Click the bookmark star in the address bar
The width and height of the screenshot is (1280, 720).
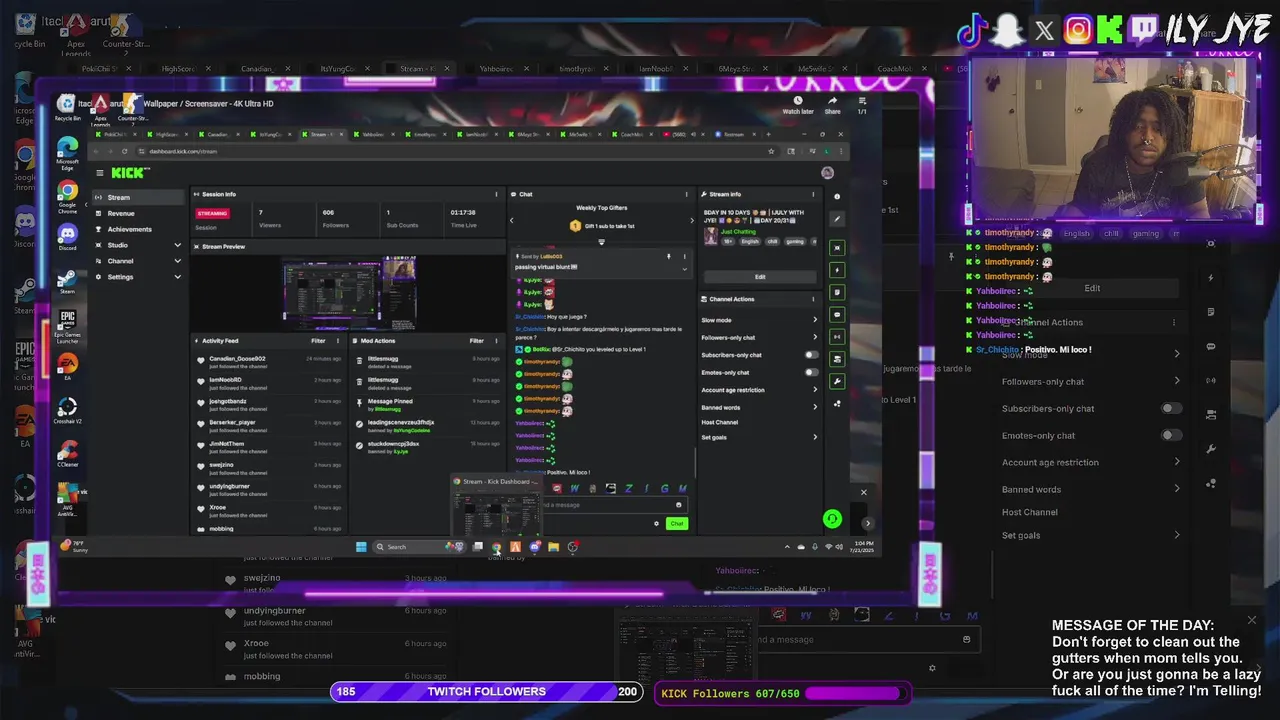pos(771,151)
